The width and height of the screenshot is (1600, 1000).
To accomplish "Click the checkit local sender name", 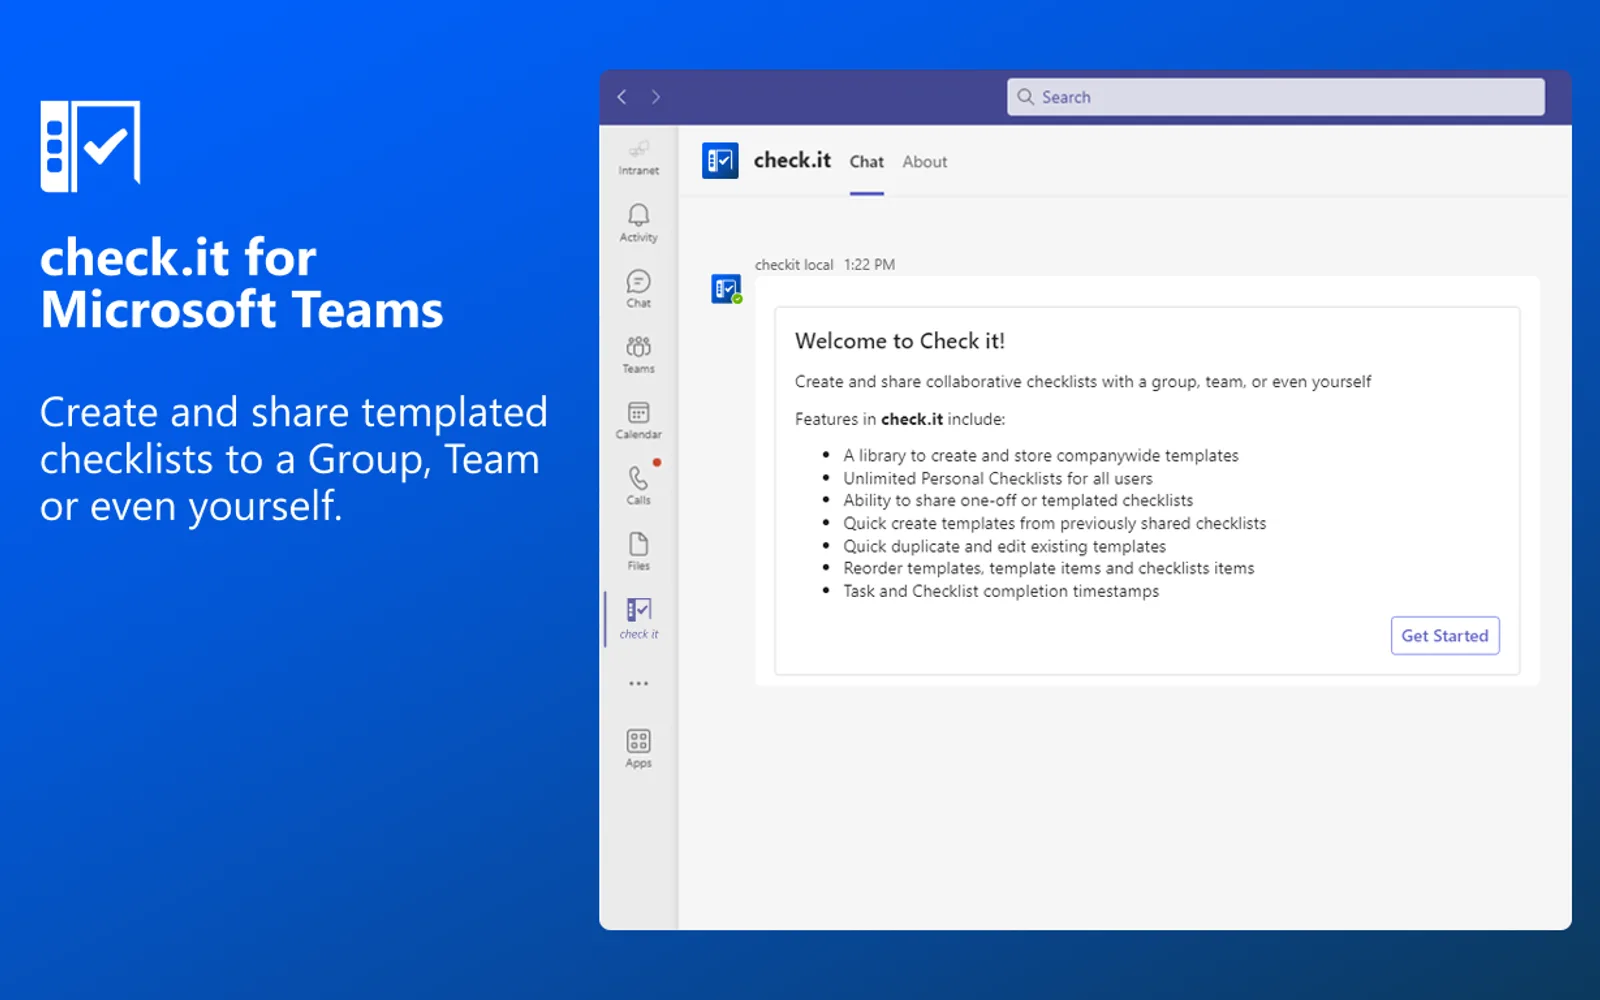I will [794, 265].
